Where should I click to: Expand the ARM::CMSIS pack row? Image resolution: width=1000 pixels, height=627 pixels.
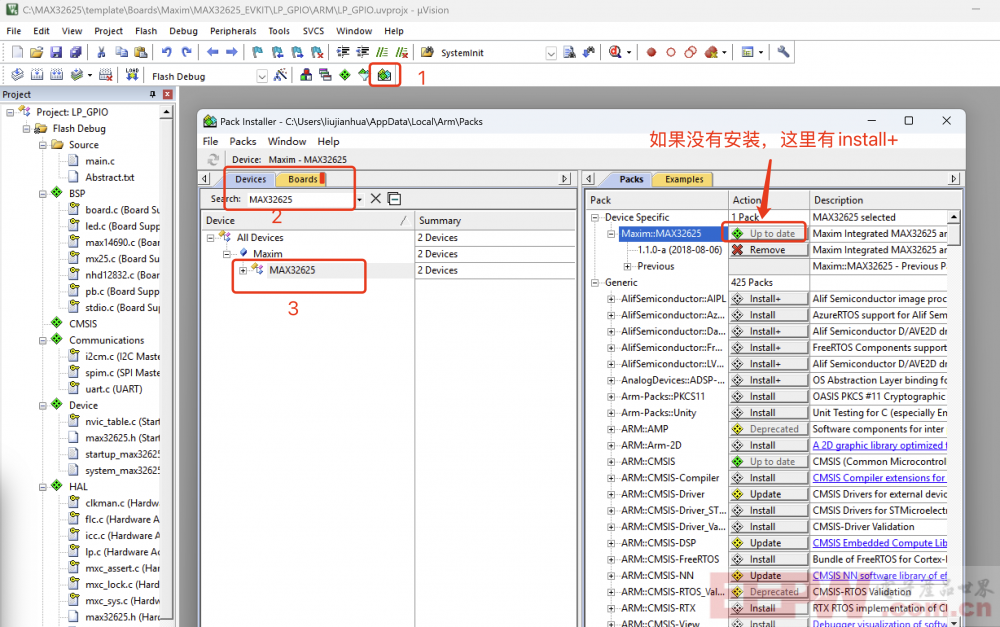[x=611, y=462]
